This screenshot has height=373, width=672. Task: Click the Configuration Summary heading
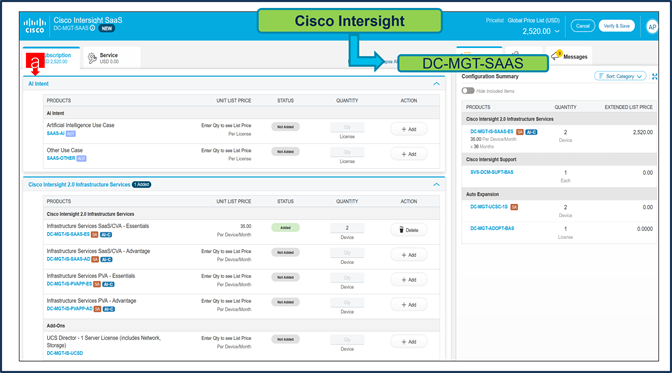click(490, 77)
